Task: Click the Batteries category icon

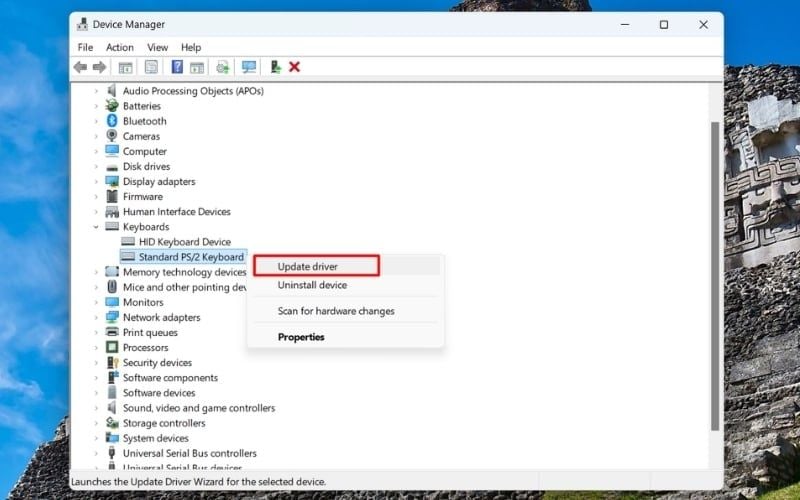Action: (112, 106)
